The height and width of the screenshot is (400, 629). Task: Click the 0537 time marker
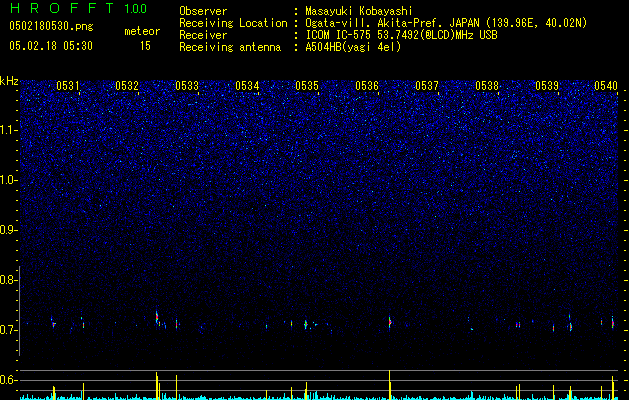(x=427, y=86)
